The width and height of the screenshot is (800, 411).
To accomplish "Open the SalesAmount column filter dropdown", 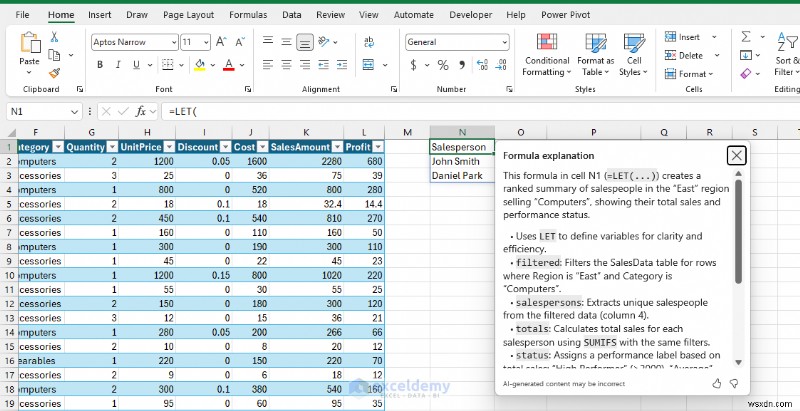I will coord(337,147).
